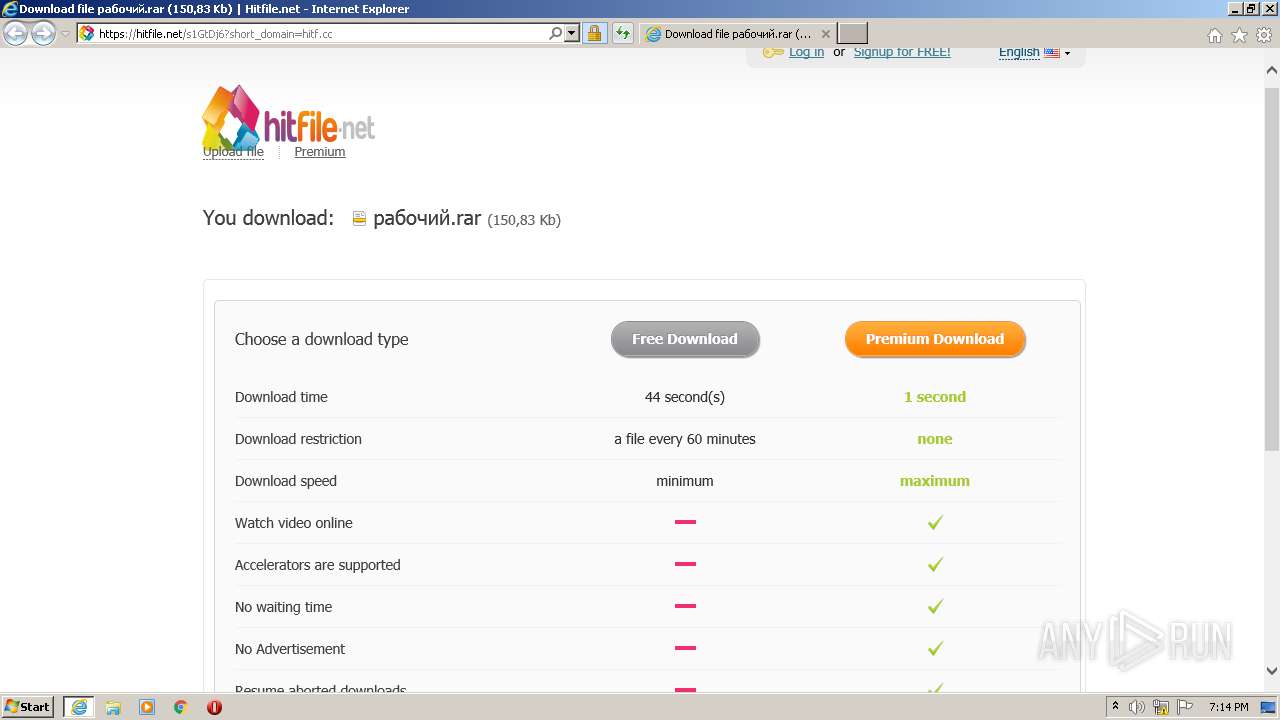
Task: Click the Premium Download button
Action: coord(935,339)
